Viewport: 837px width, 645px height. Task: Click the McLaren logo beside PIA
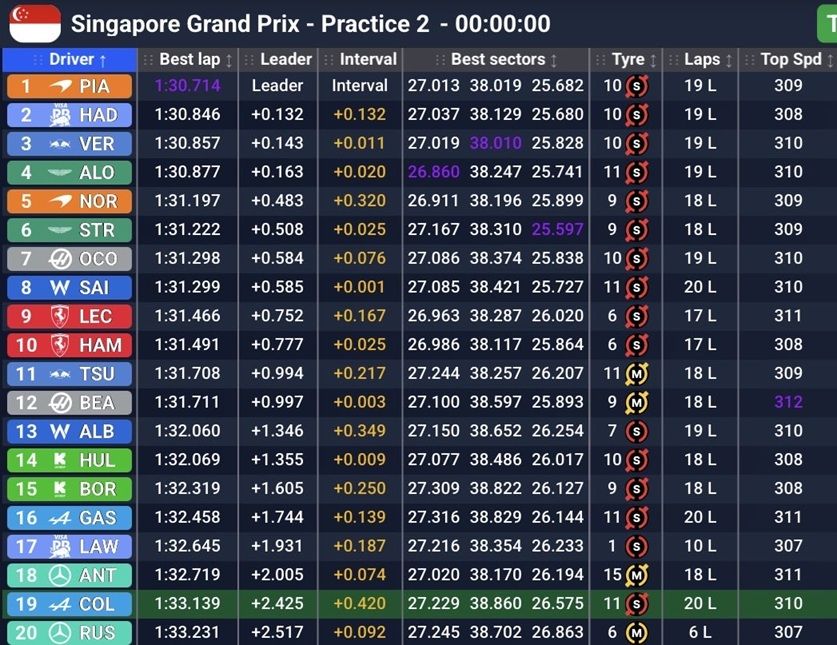[59, 86]
